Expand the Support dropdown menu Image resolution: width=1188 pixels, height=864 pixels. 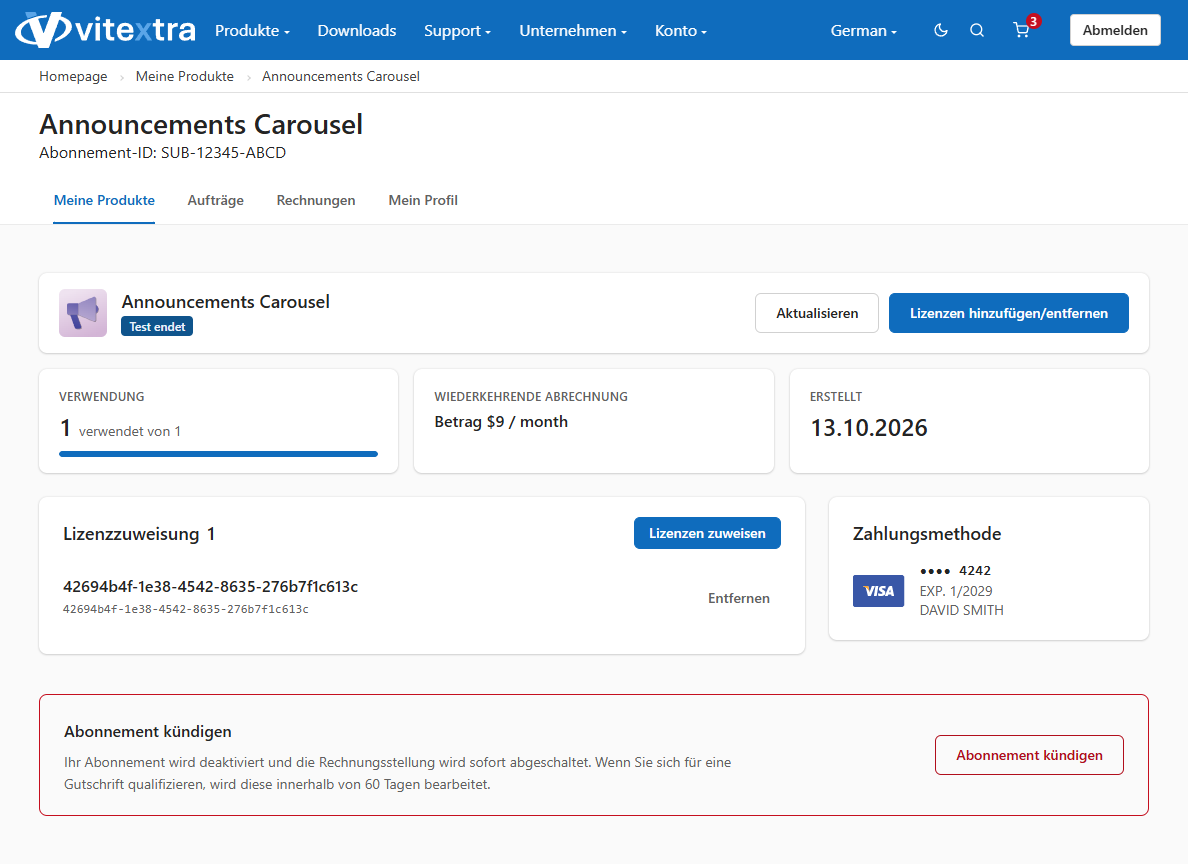(x=458, y=30)
